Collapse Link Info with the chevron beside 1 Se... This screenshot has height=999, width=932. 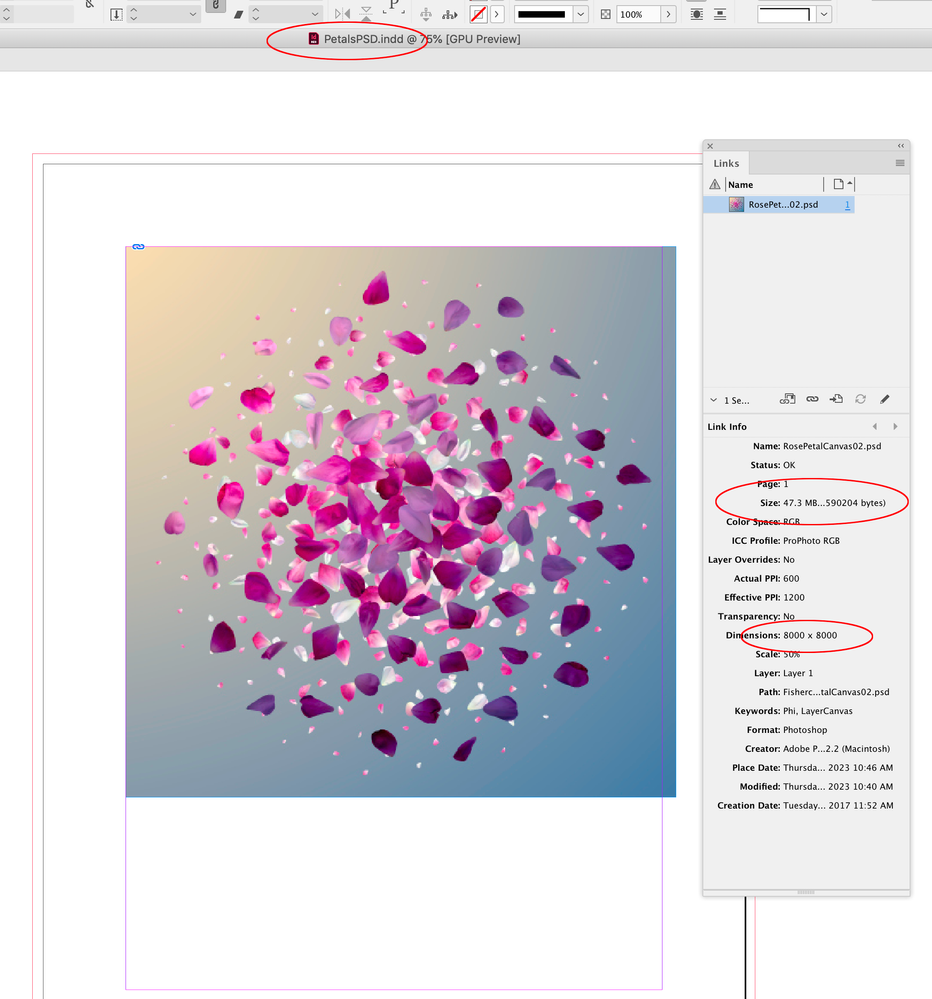(x=713, y=400)
